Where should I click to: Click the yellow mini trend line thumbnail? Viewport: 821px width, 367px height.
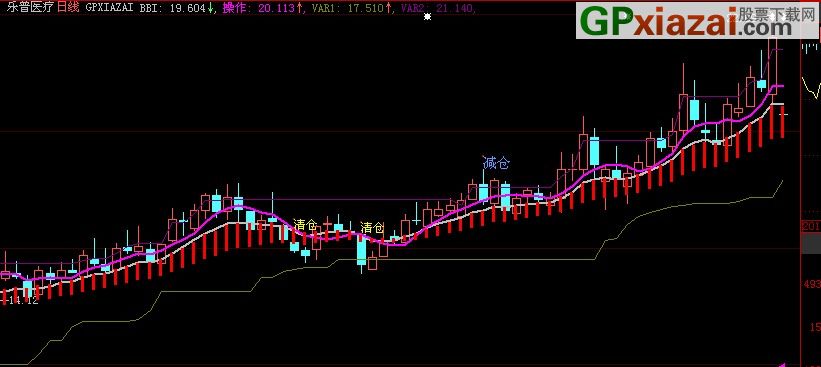(811, 87)
